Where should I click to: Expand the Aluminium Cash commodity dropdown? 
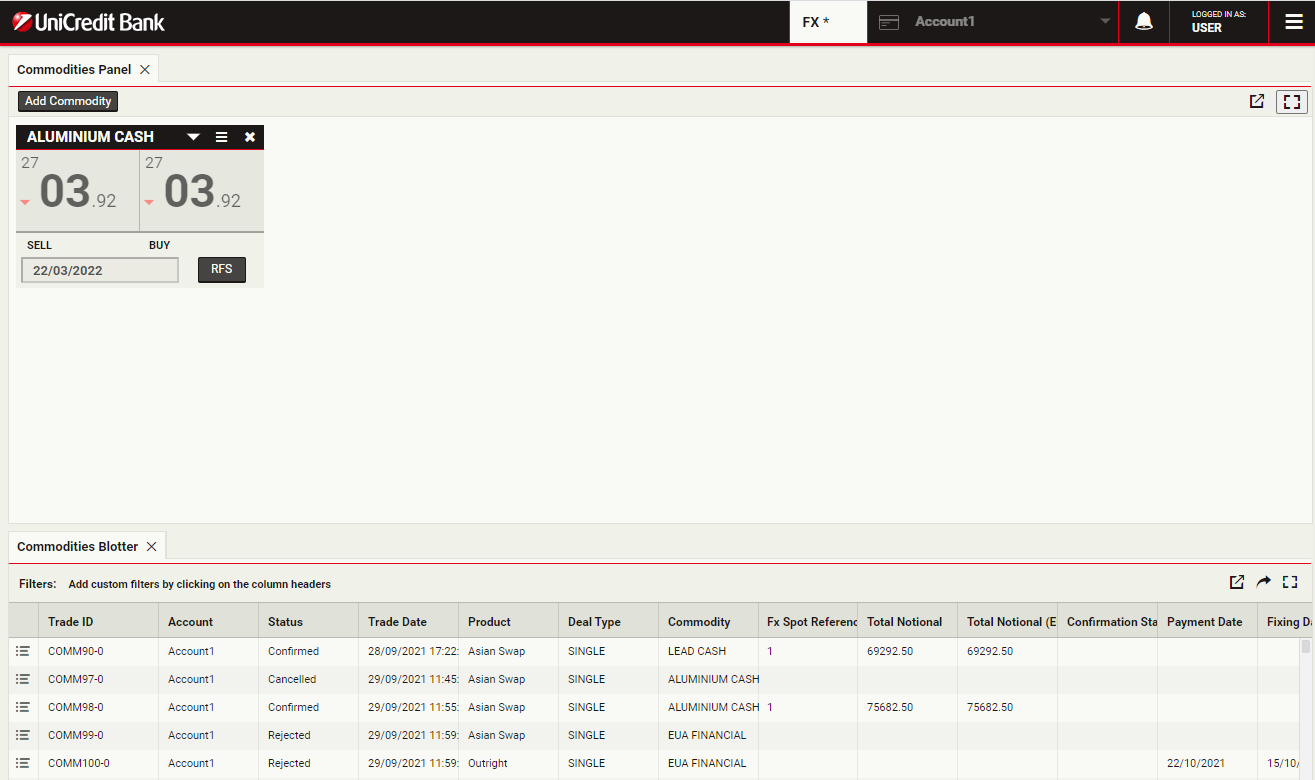tap(193, 137)
